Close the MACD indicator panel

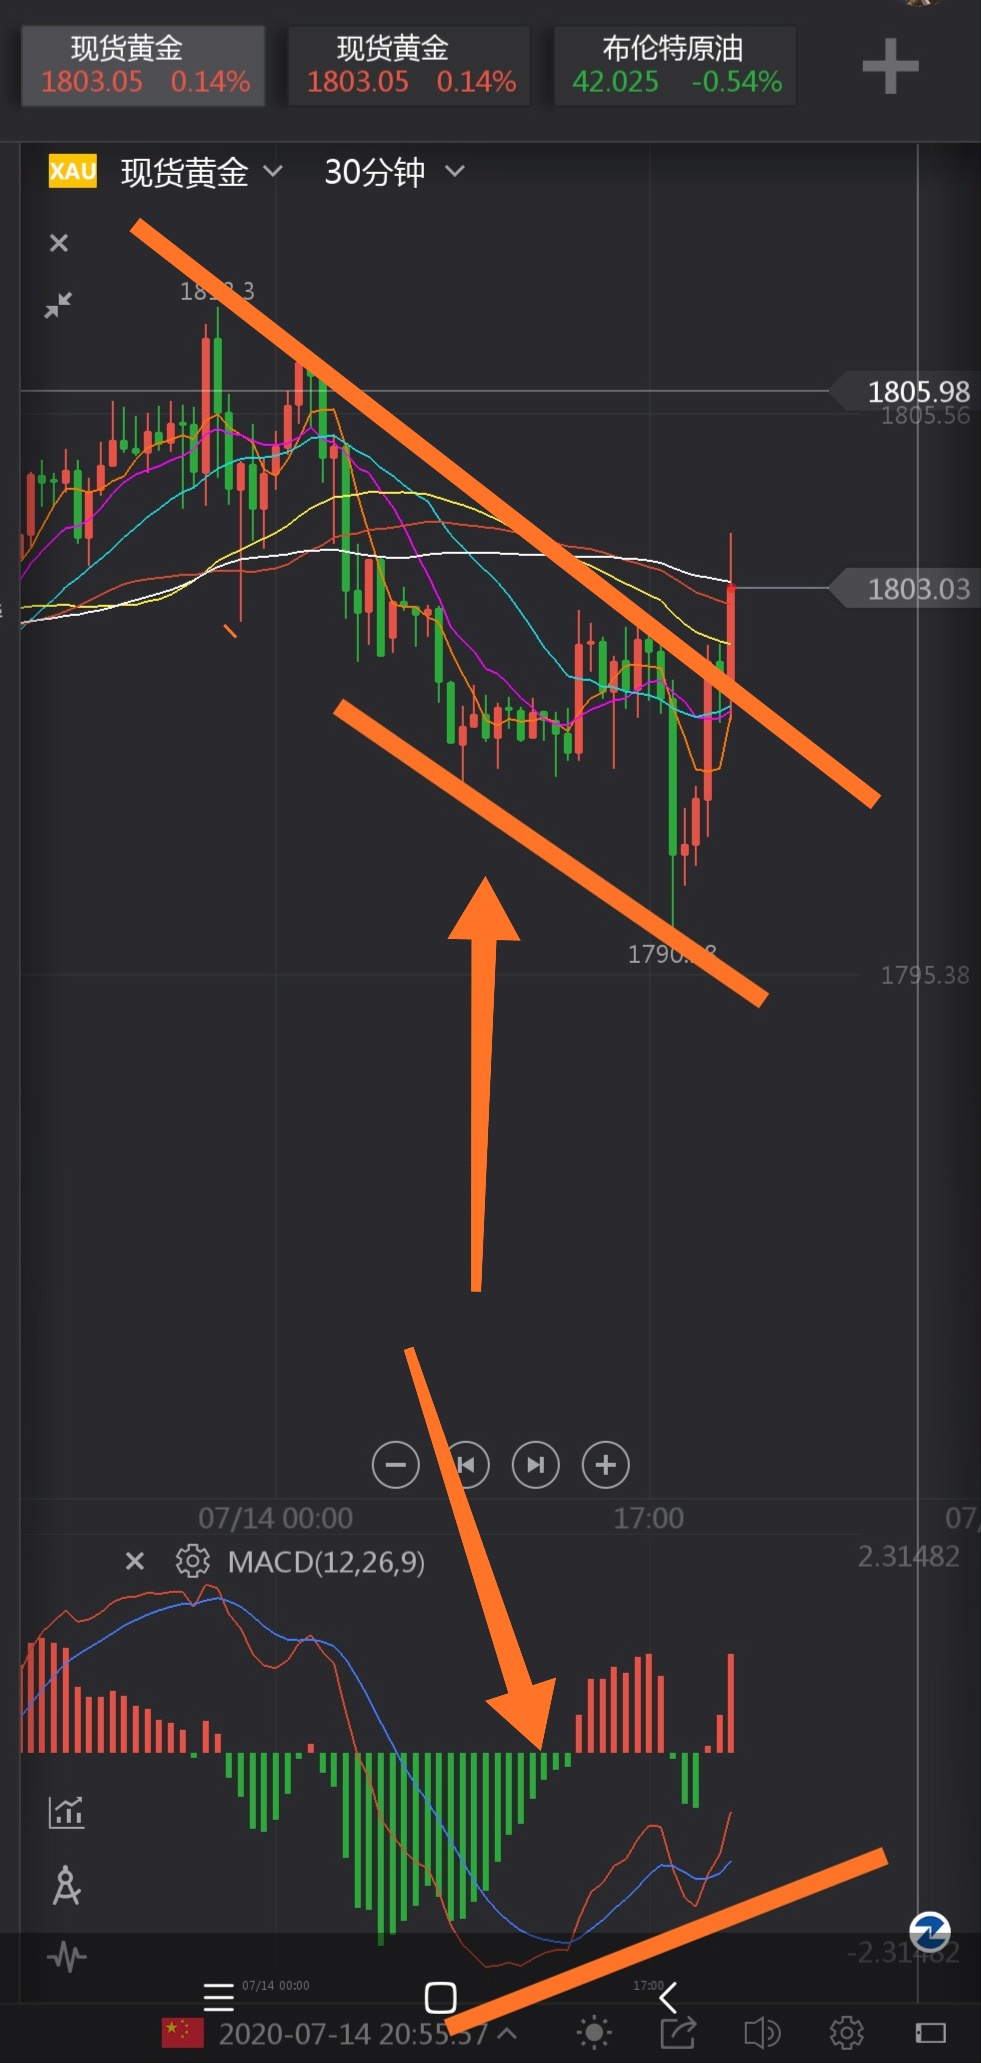135,1561
